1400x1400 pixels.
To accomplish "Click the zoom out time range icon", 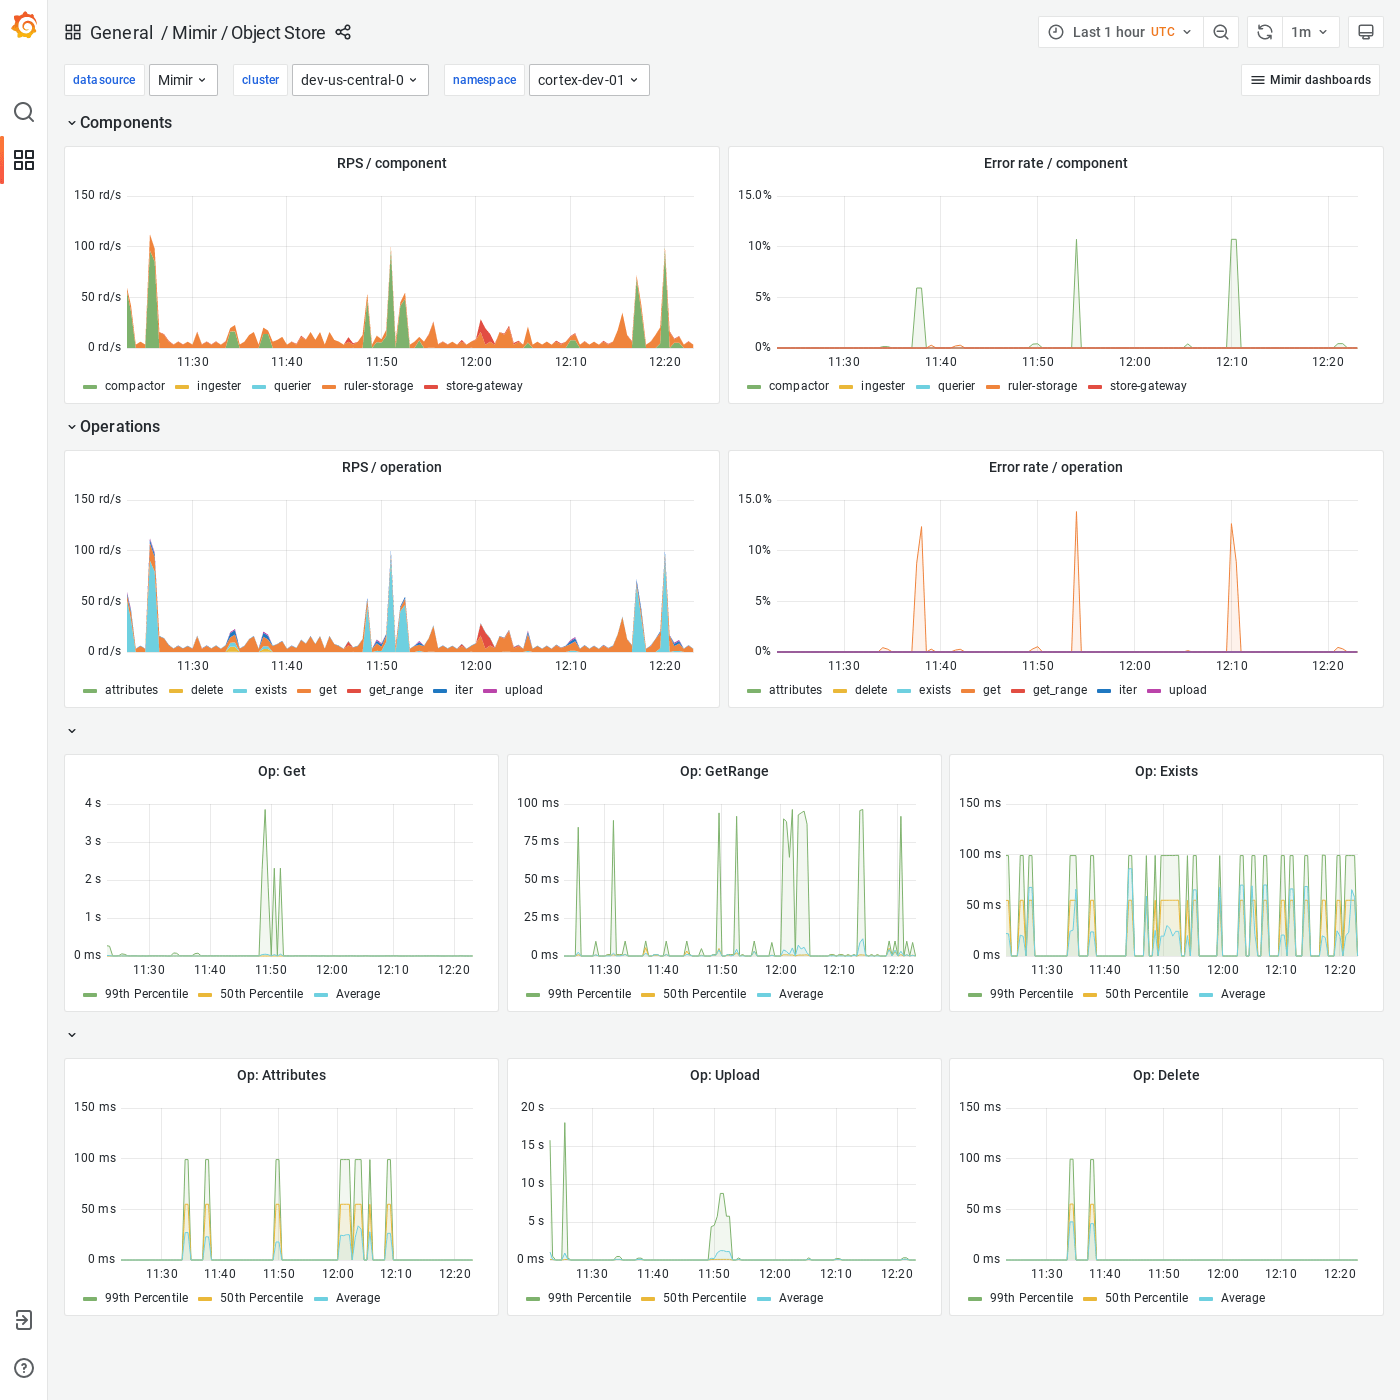I will pyautogui.click(x=1220, y=31).
